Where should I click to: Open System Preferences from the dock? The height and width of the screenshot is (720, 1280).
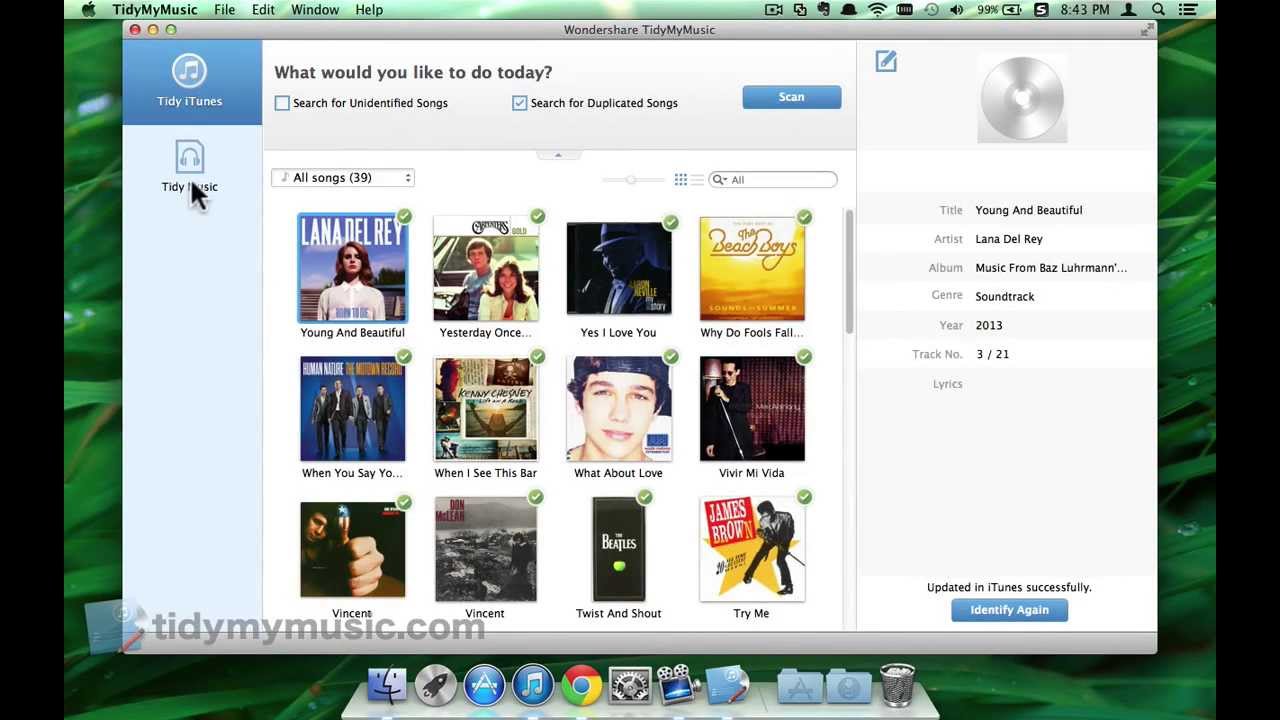click(630, 686)
